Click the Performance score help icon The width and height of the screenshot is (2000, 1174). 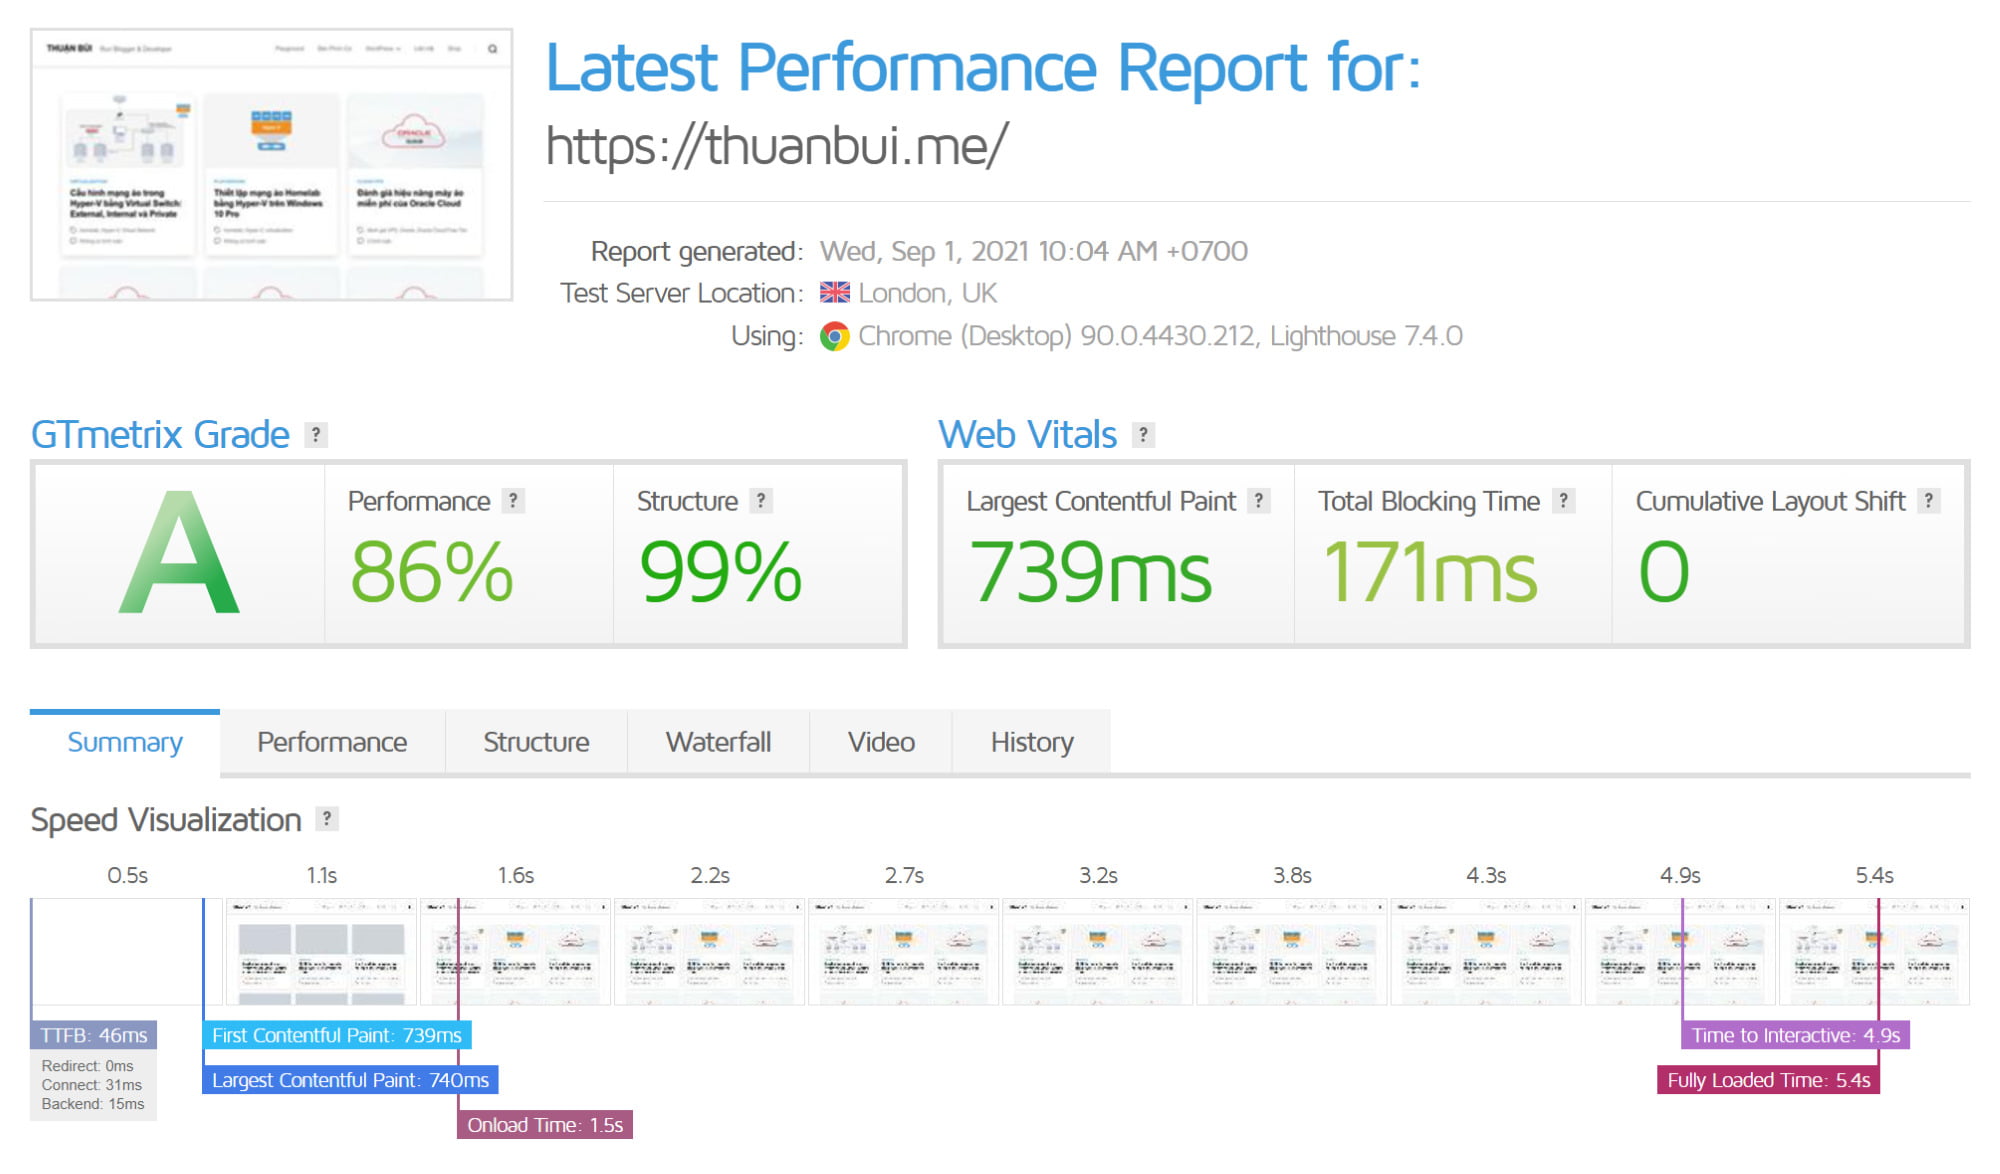[x=513, y=501]
